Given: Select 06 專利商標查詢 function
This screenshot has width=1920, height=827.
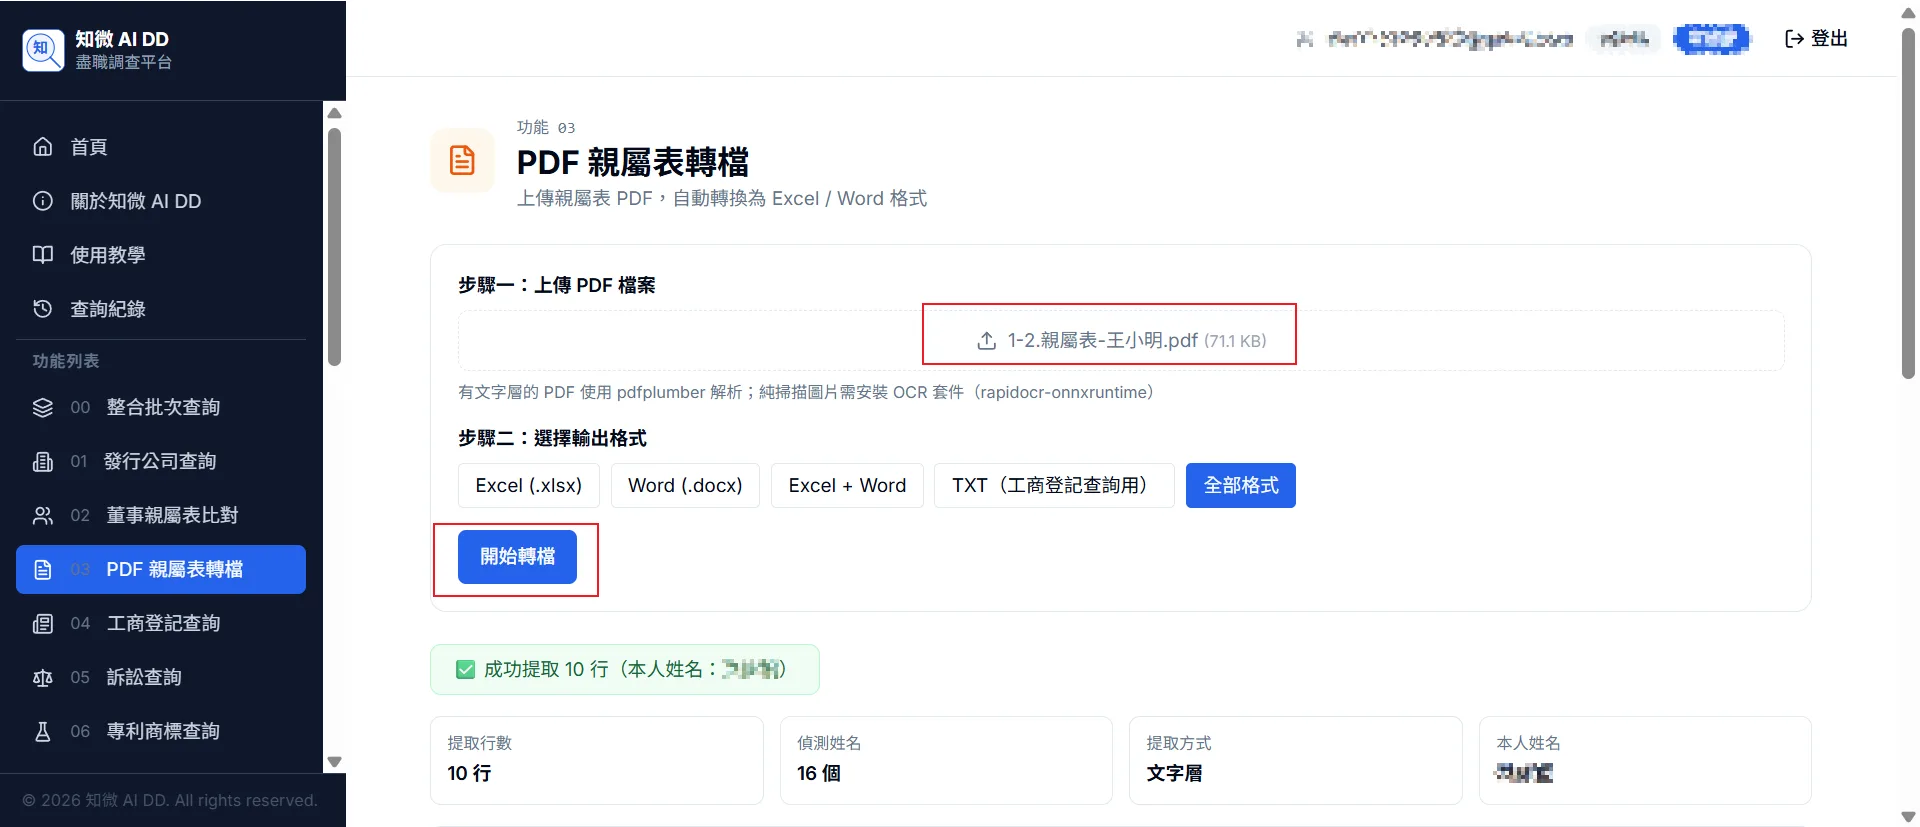Looking at the screenshot, I should coord(161,731).
